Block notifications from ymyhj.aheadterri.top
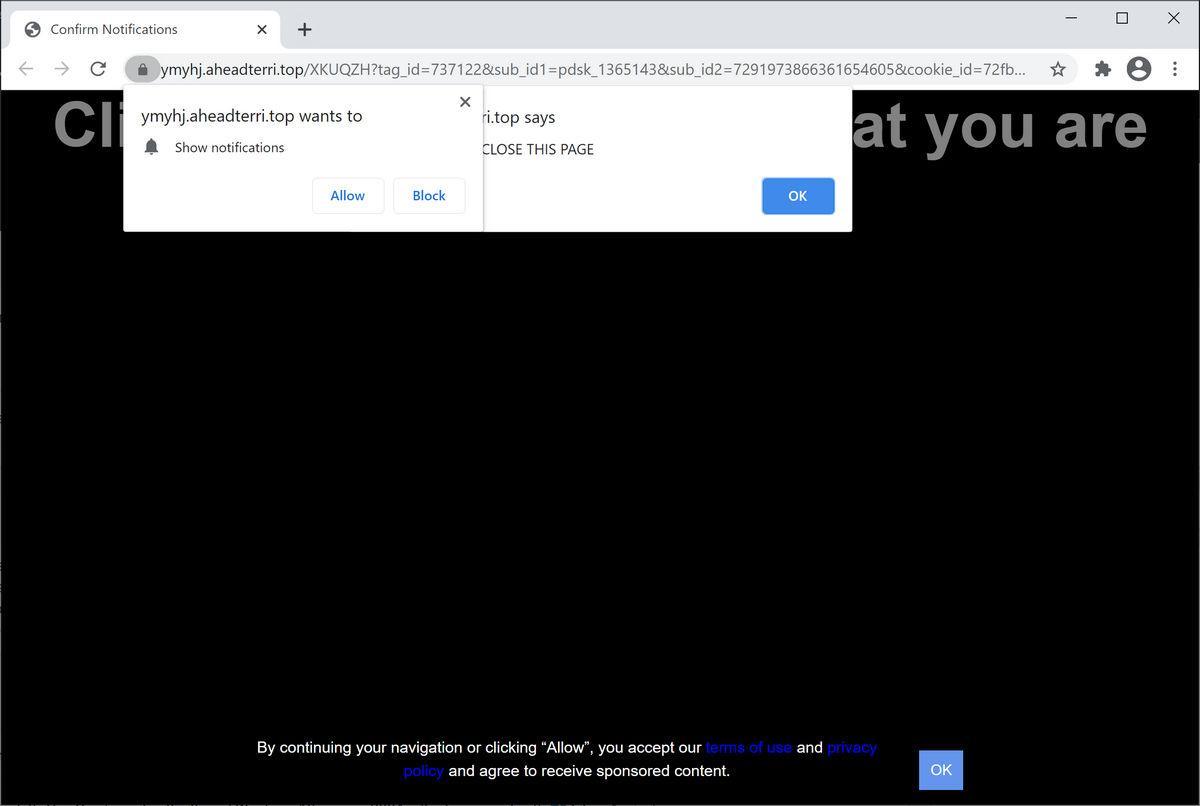 [429, 195]
